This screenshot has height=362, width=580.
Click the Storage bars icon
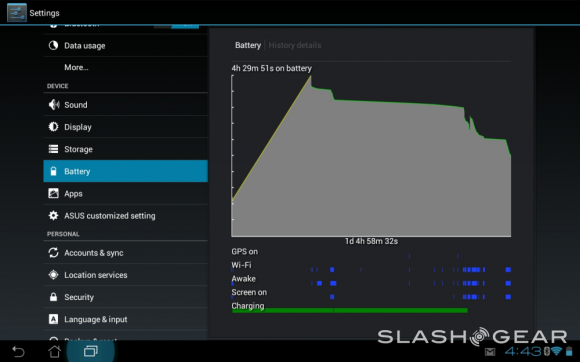[x=53, y=149]
